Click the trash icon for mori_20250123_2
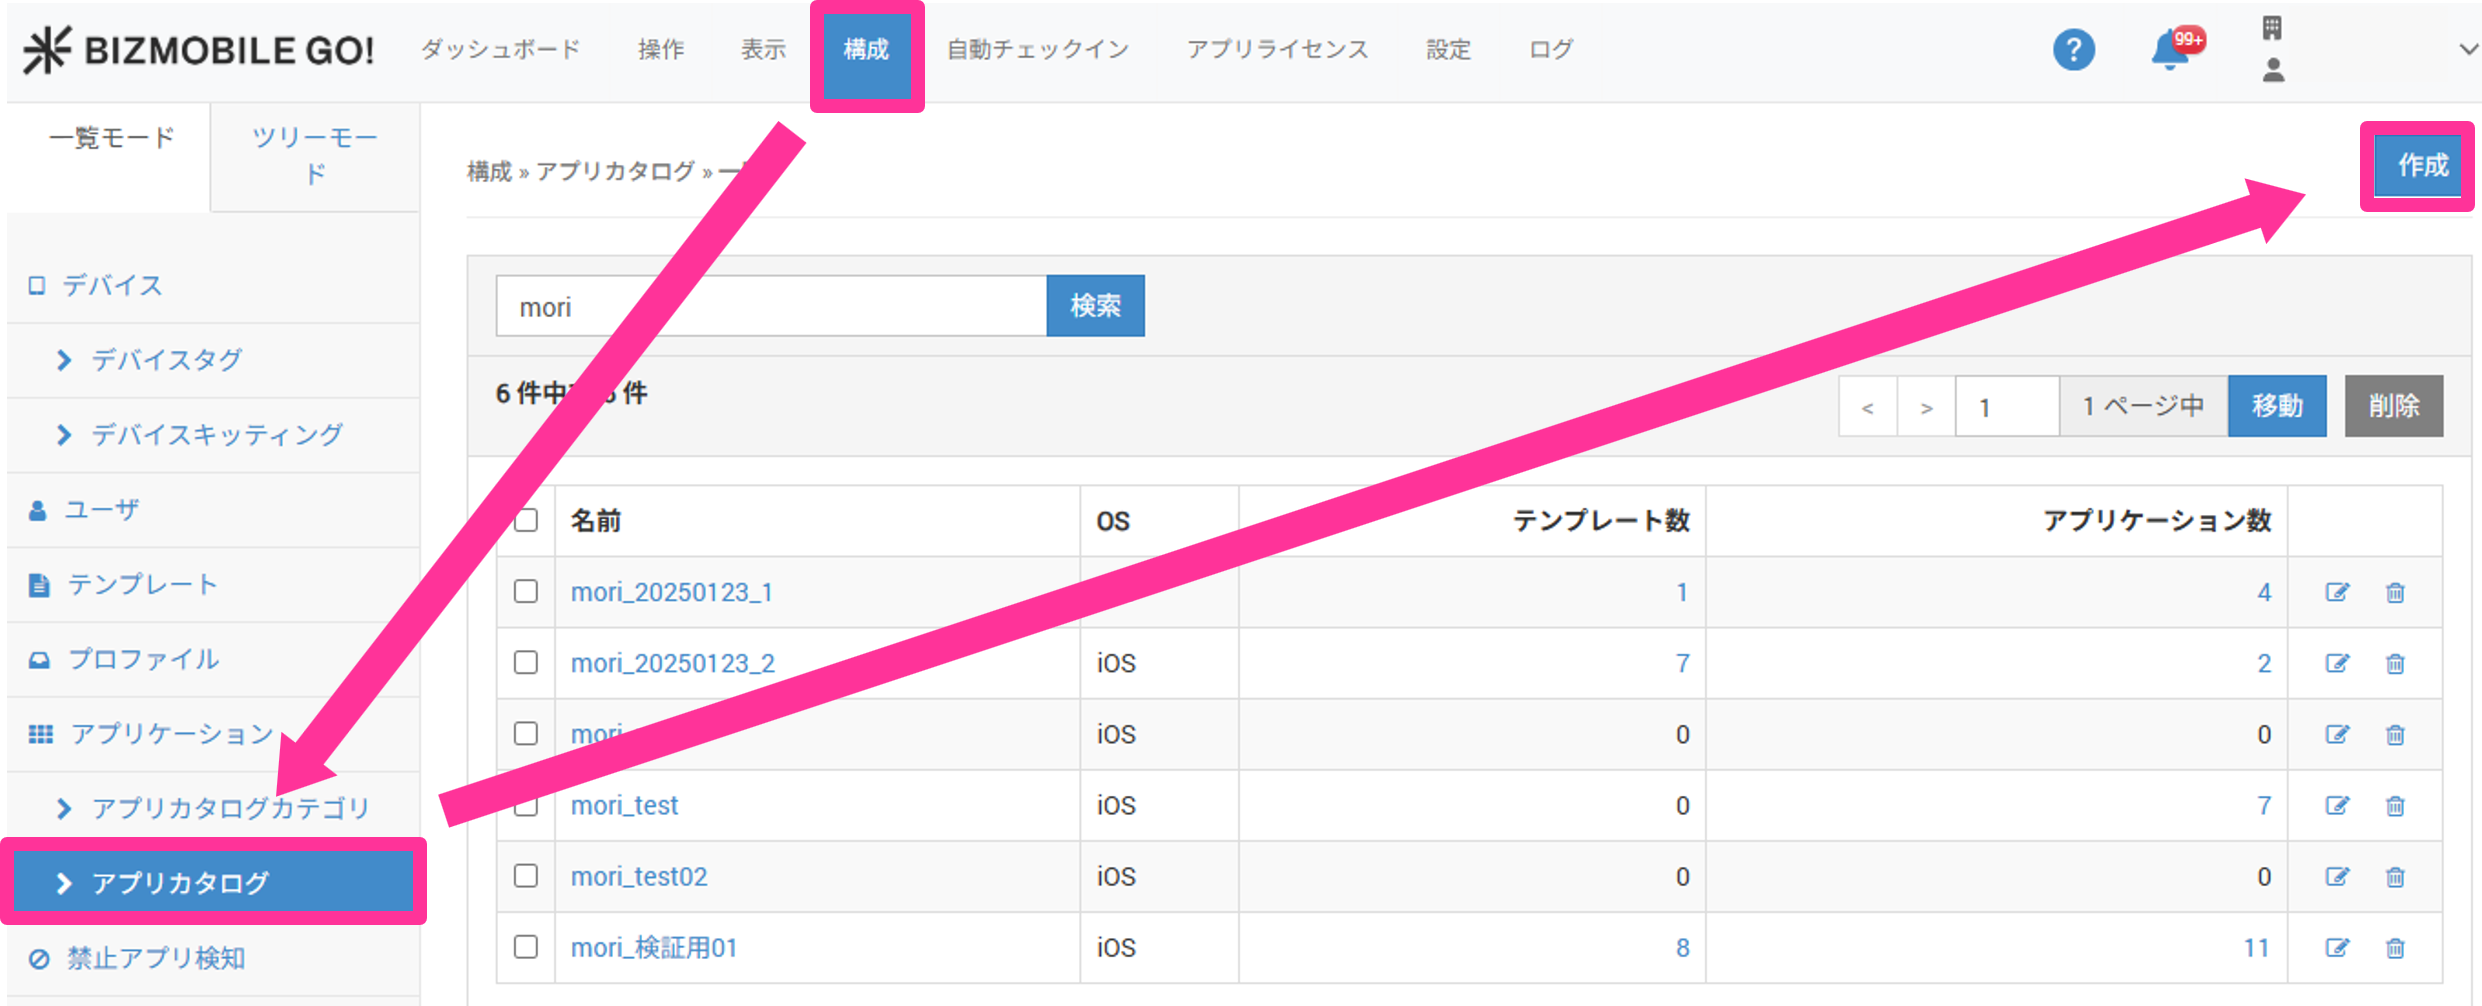Screen dimensions: 2482x1006 point(2395,663)
